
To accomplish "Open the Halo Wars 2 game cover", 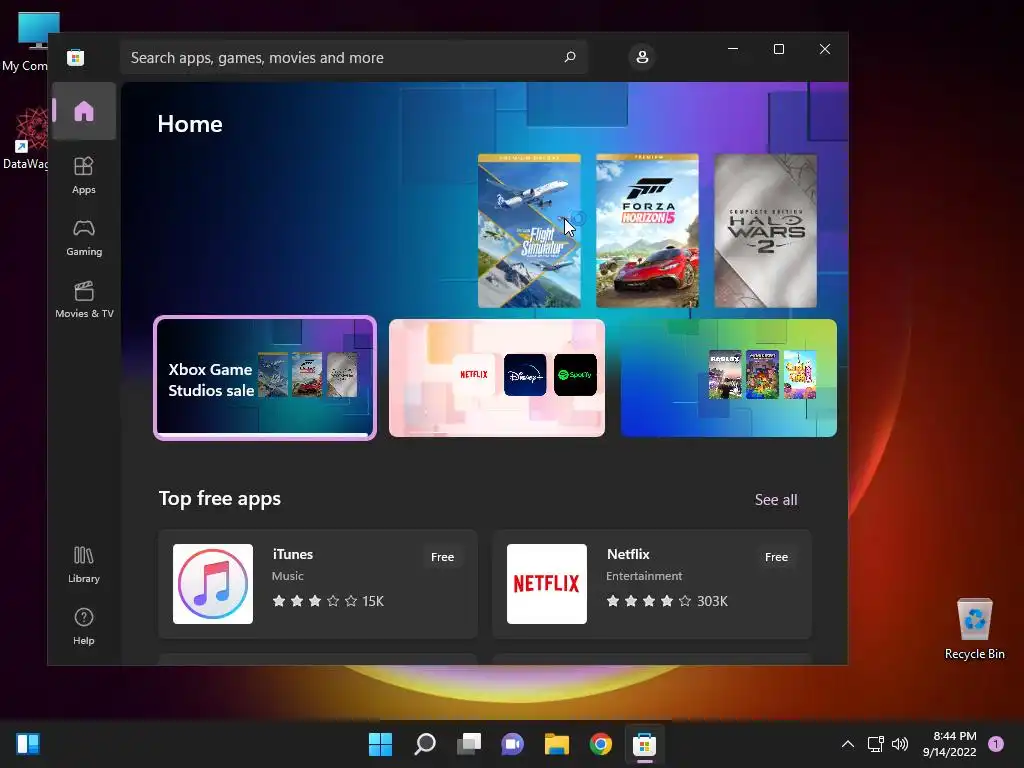I will (x=765, y=231).
